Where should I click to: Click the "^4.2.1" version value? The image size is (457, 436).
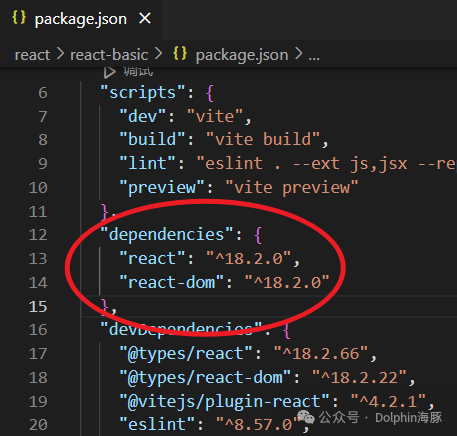click(388, 401)
